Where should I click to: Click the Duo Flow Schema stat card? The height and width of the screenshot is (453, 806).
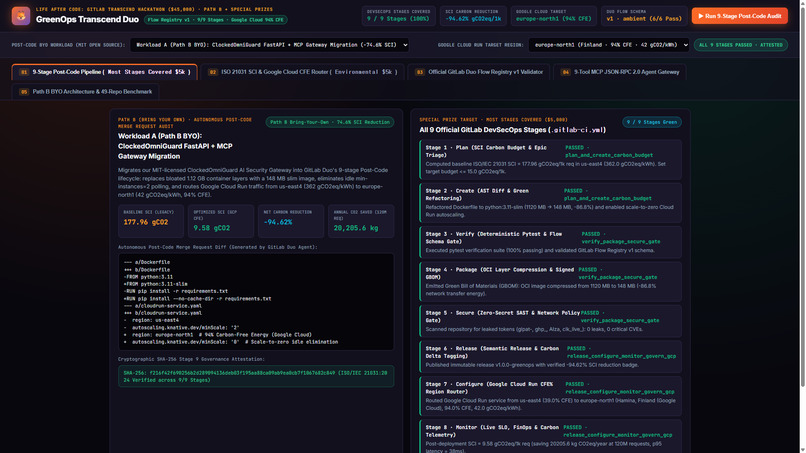tap(644, 16)
